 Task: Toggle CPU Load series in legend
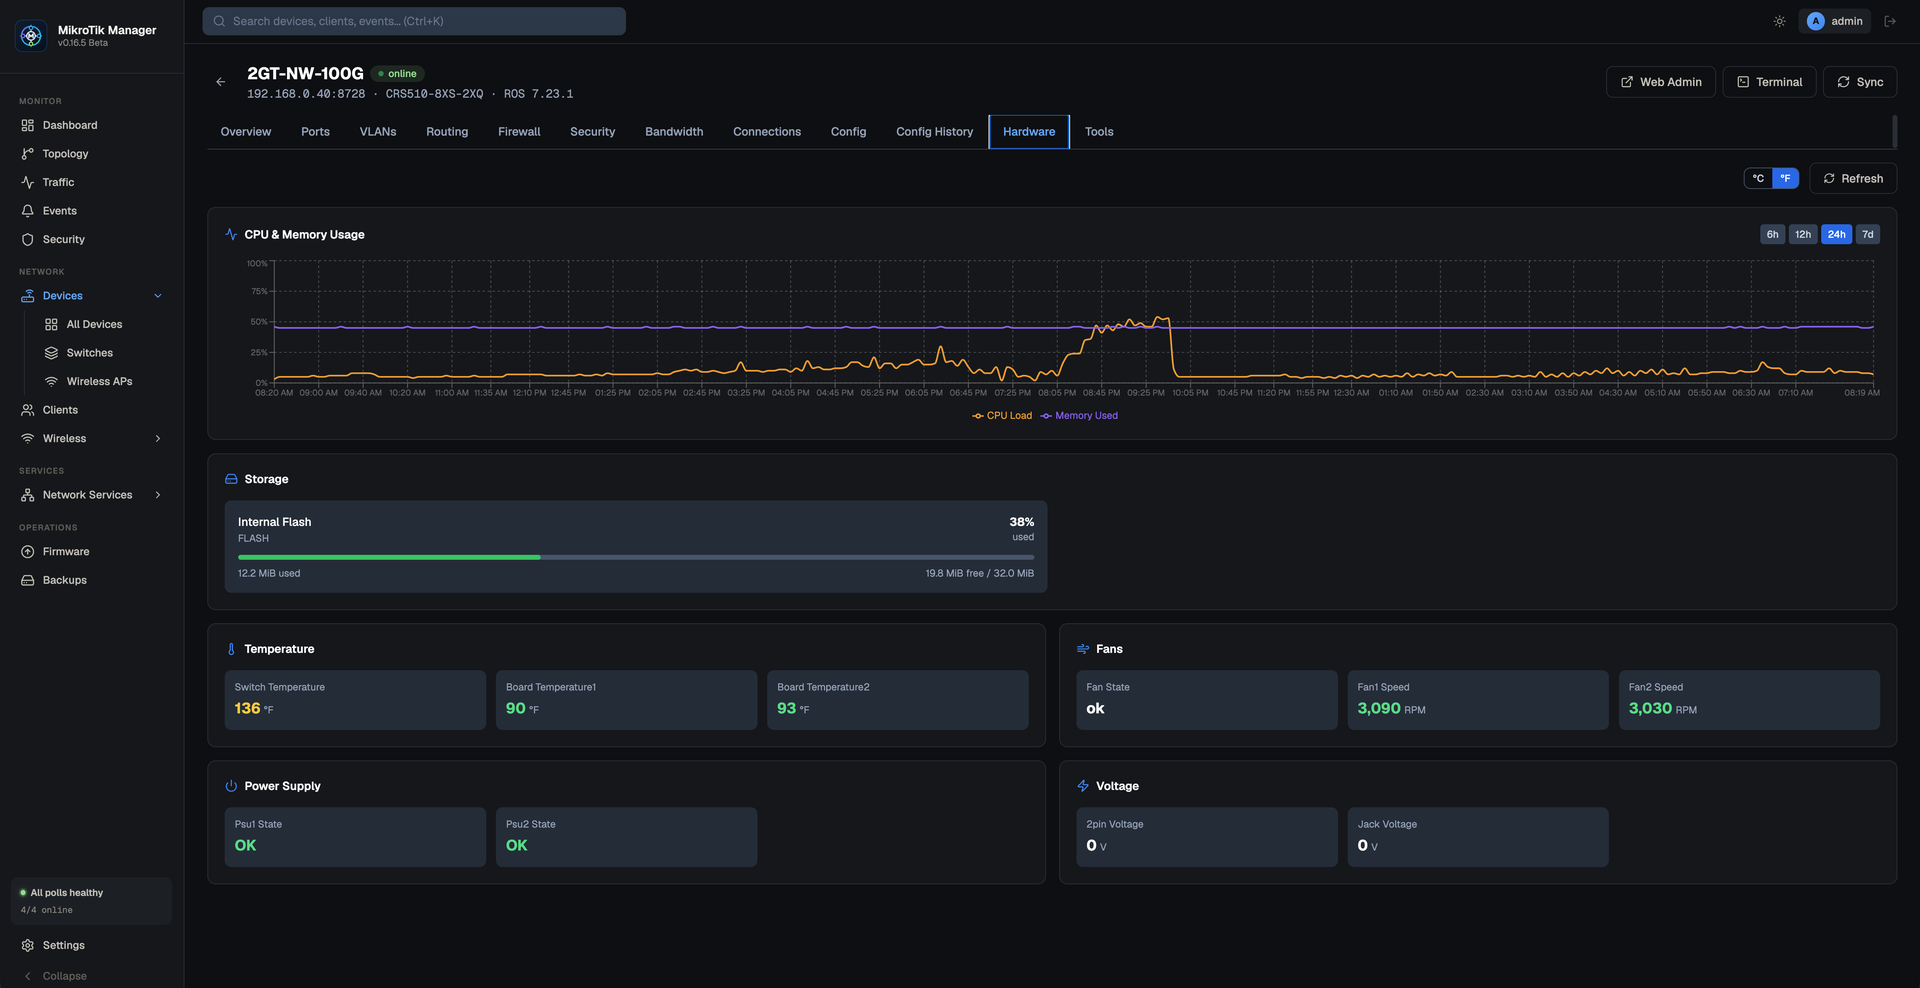pos(1002,416)
